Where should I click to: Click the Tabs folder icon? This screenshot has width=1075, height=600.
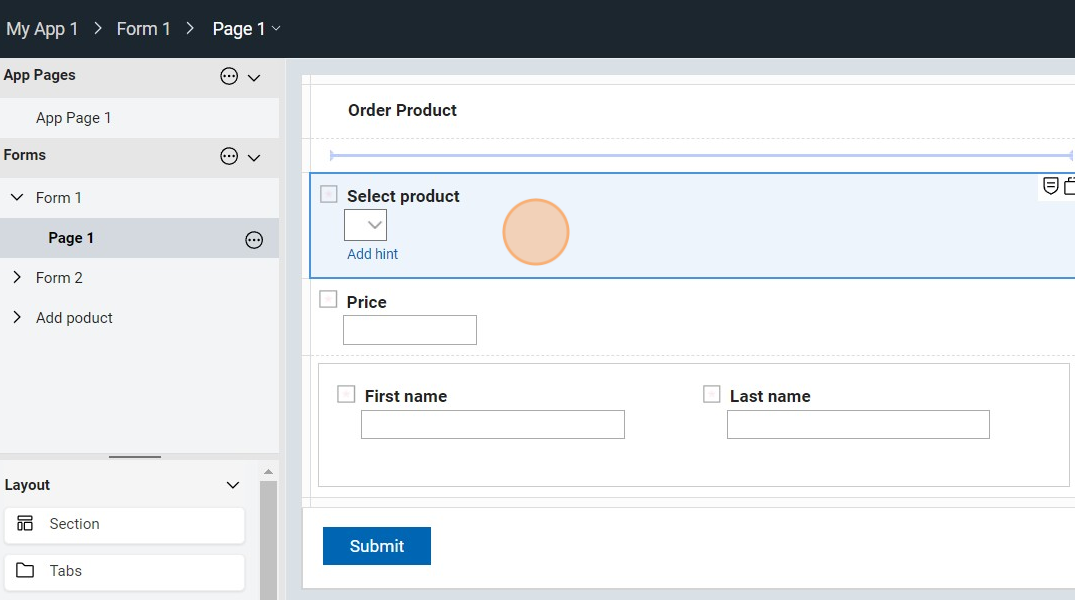tap(25, 571)
